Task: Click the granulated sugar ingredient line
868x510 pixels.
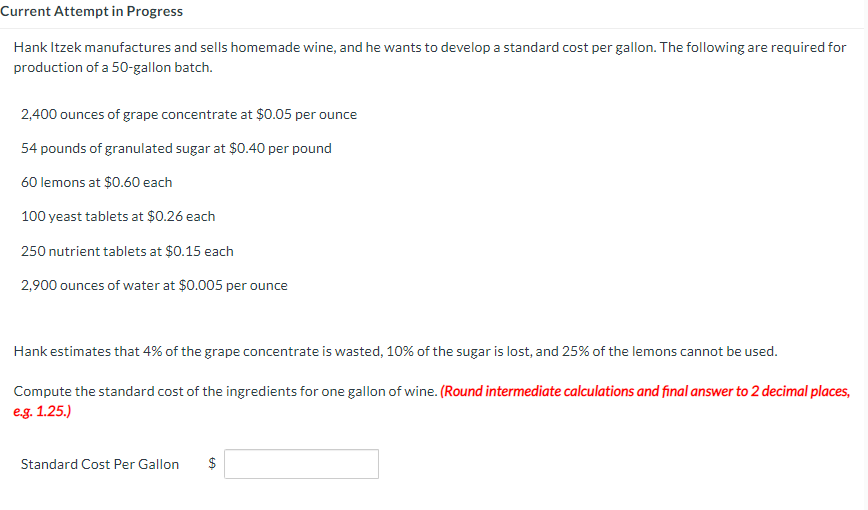Action: pos(176,148)
